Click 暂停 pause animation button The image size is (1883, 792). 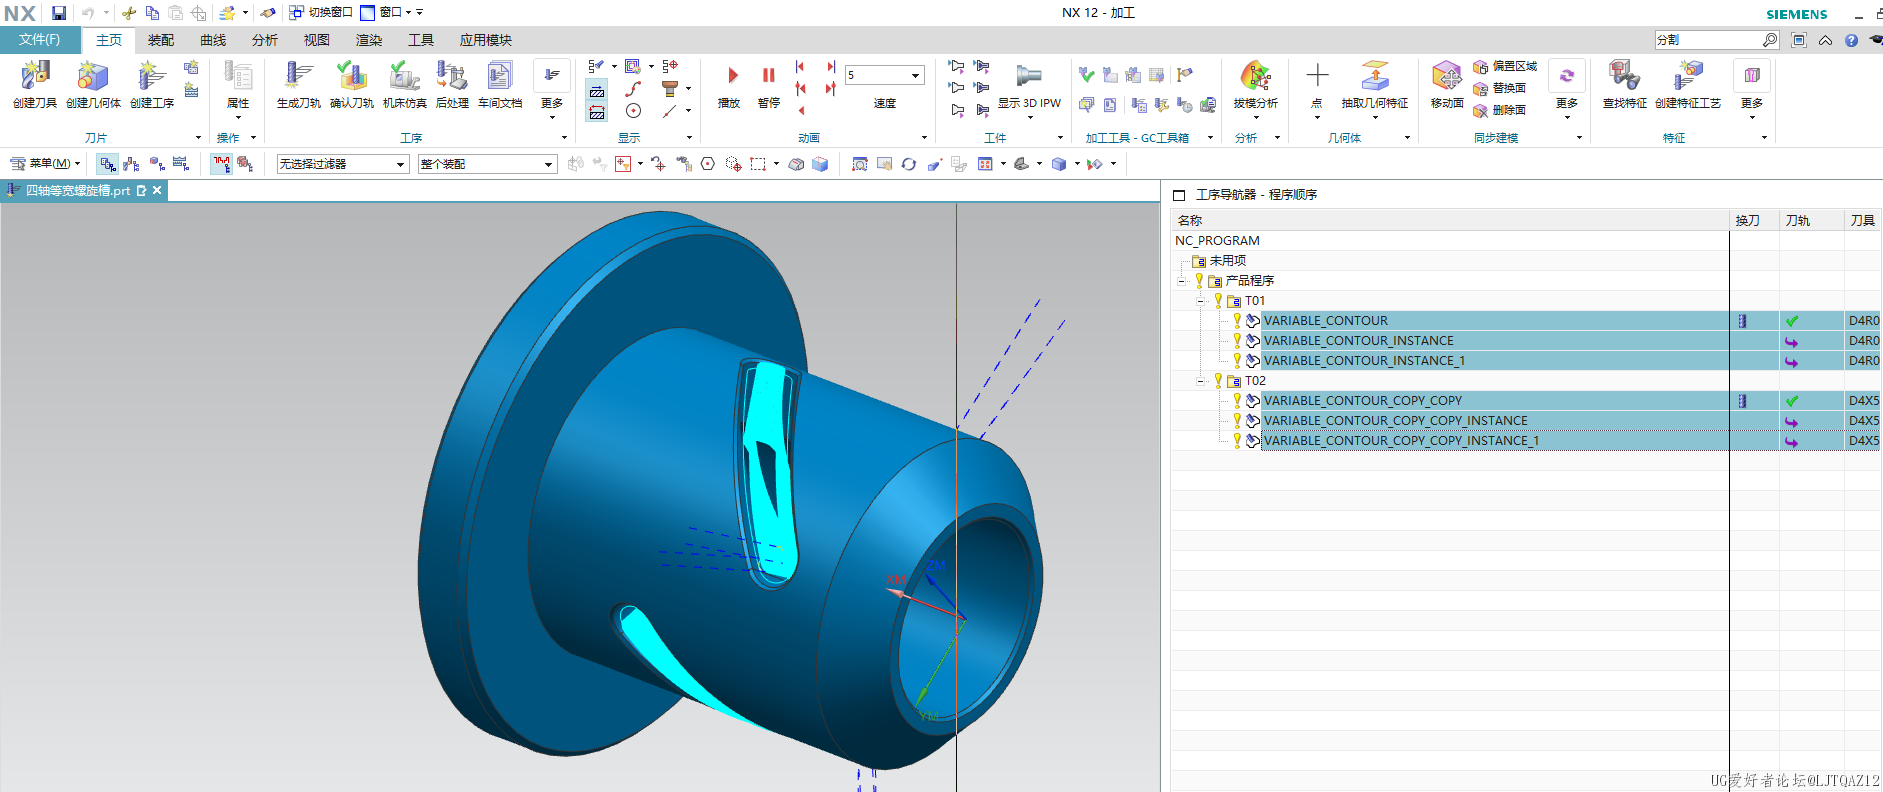pos(769,86)
